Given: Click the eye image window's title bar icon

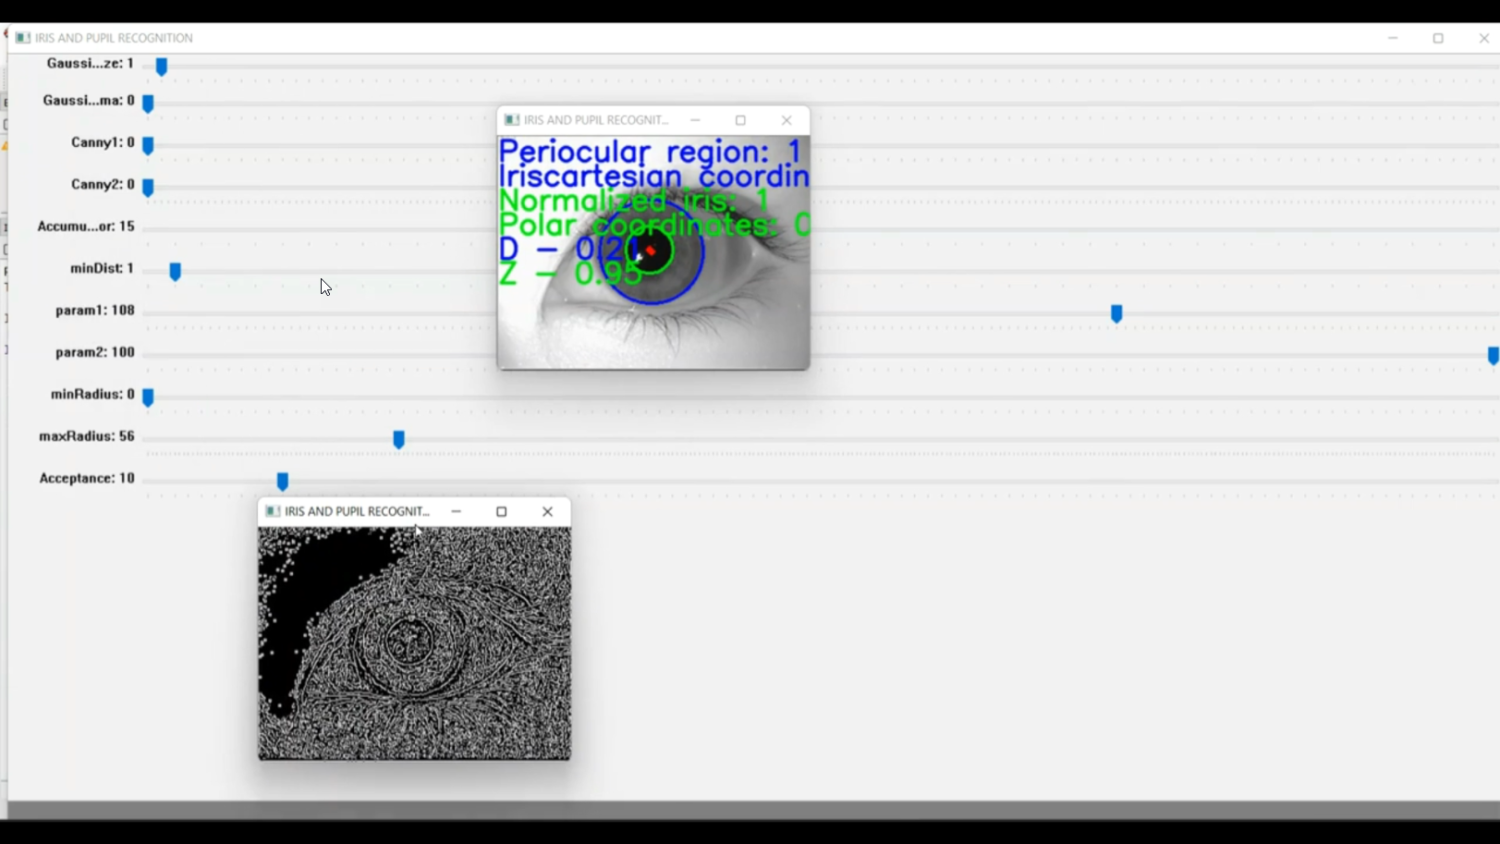Looking at the screenshot, I should pyautogui.click(x=512, y=120).
